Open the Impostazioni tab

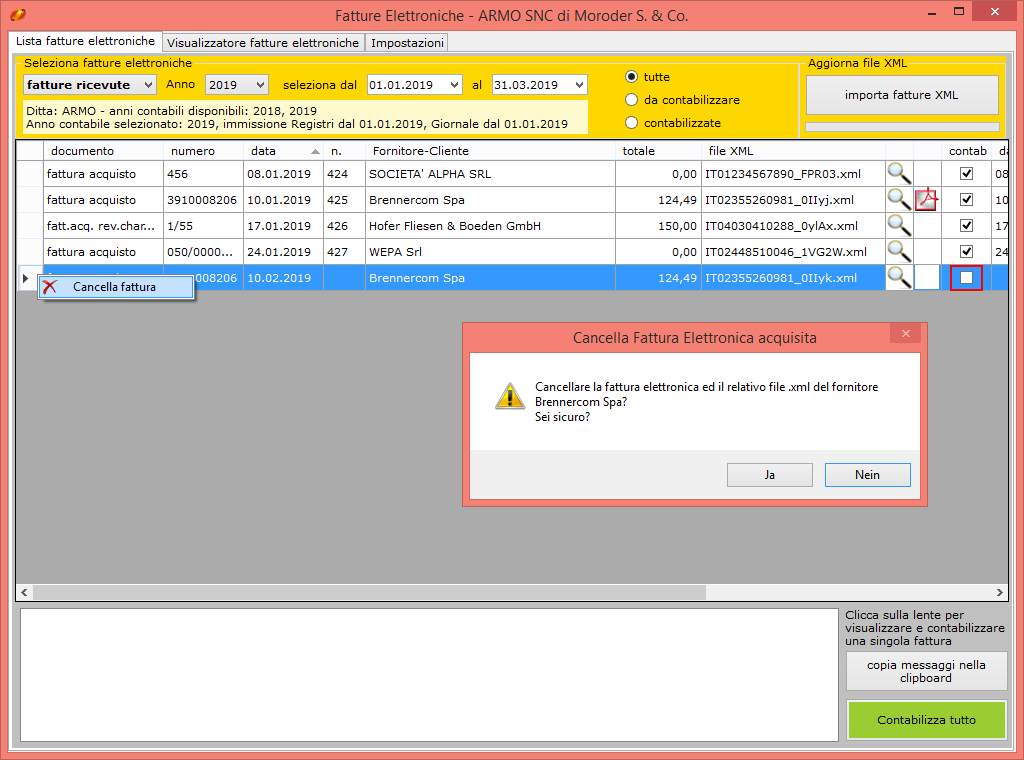coord(407,43)
